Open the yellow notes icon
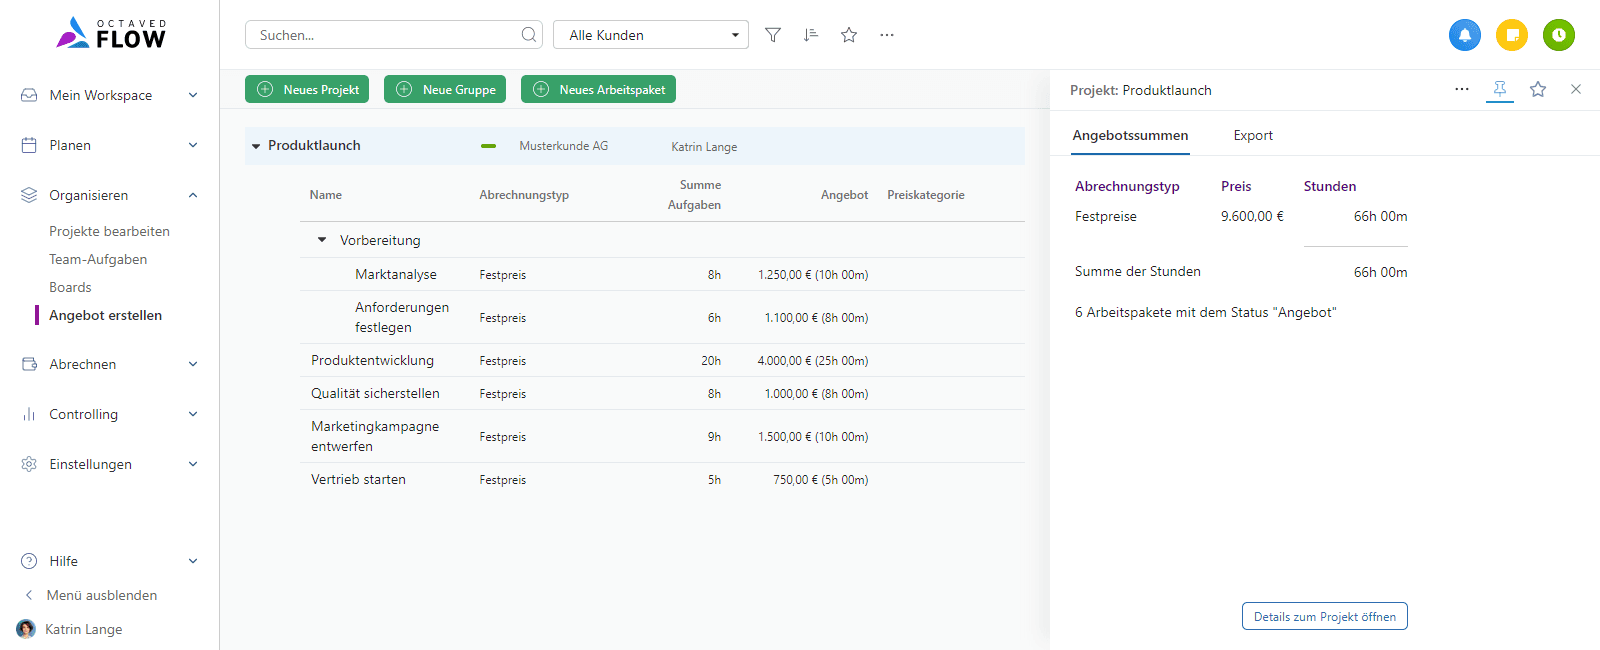 pyautogui.click(x=1512, y=35)
